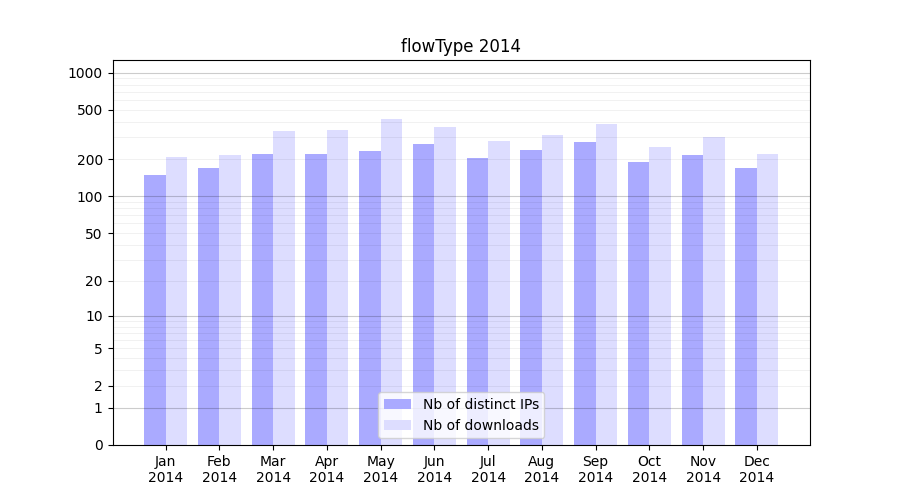
Task: Click the 'Feb 2014' x-axis label
Action: [219, 469]
